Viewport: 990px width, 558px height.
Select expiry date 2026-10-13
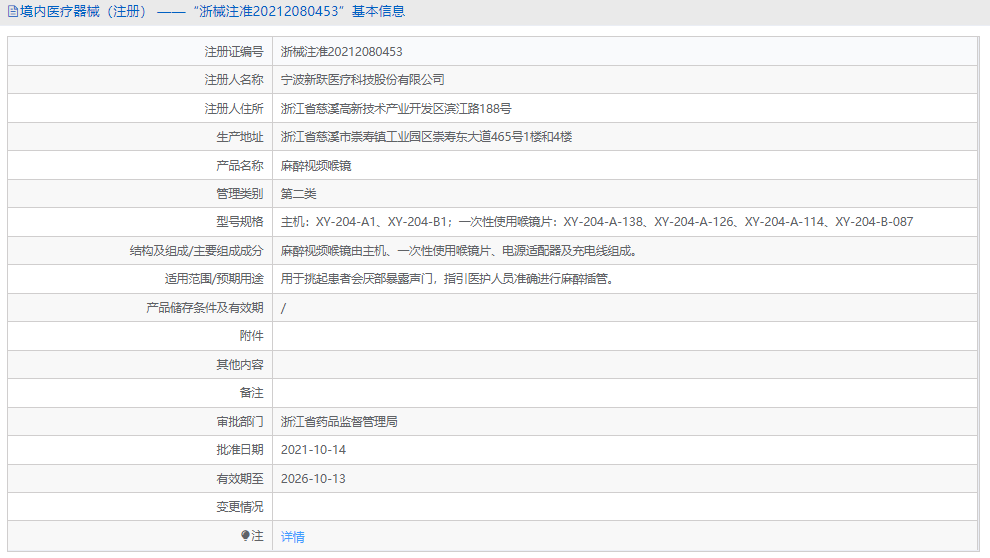313,478
